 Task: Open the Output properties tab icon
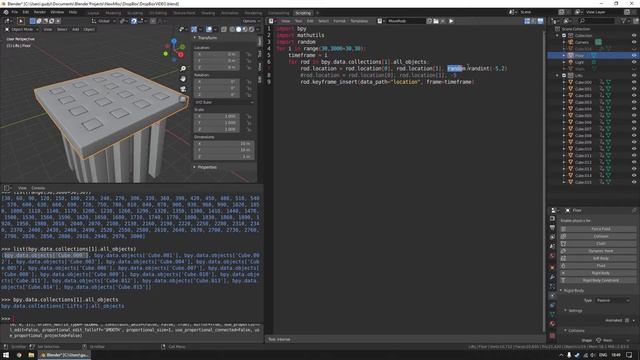click(552, 228)
